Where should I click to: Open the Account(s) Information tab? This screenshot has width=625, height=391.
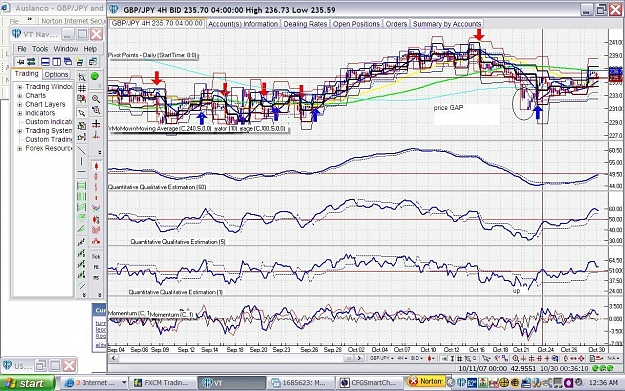(243, 24)
